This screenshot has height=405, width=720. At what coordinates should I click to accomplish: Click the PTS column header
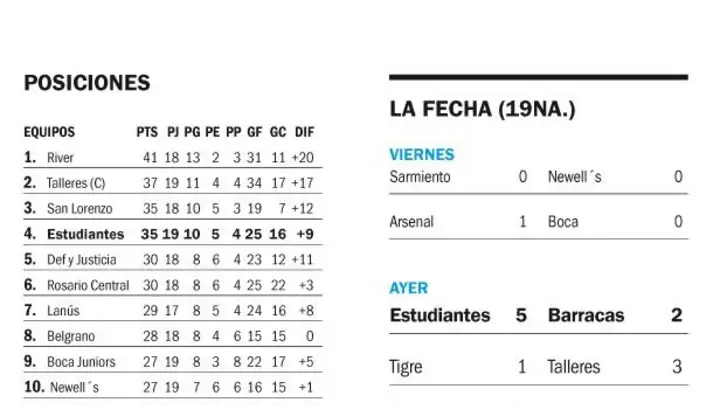147,132
